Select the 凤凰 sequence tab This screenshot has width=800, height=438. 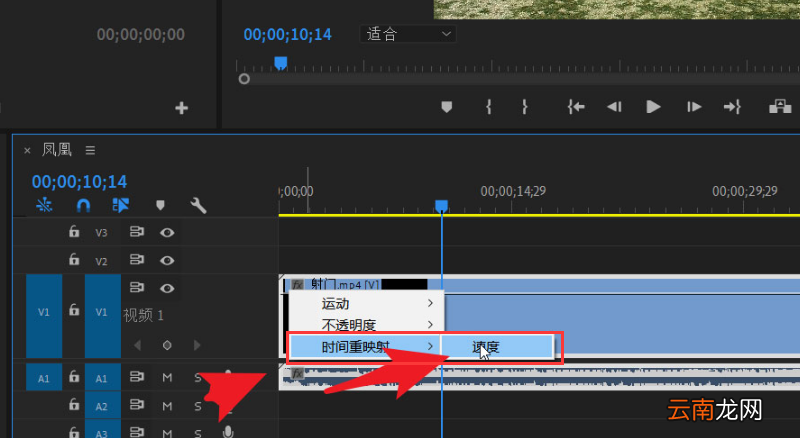coord(57,150)
